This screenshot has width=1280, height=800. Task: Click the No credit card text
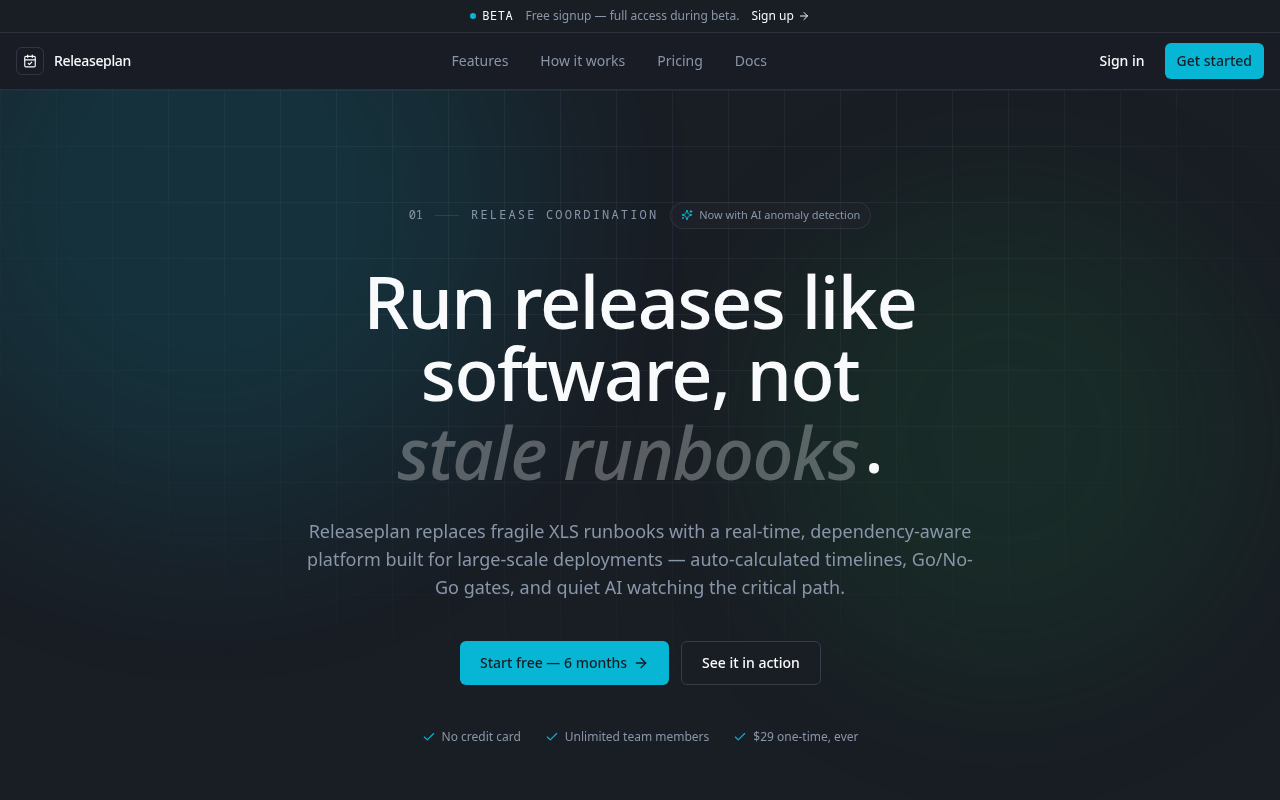coord(481,737)
